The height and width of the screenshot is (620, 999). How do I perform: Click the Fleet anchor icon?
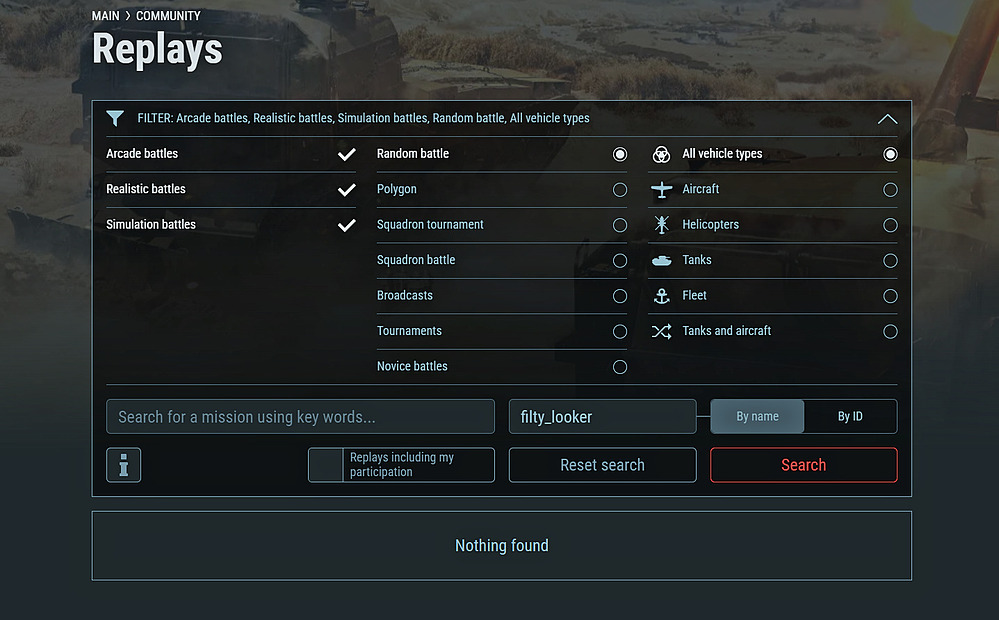coord(661,296)
